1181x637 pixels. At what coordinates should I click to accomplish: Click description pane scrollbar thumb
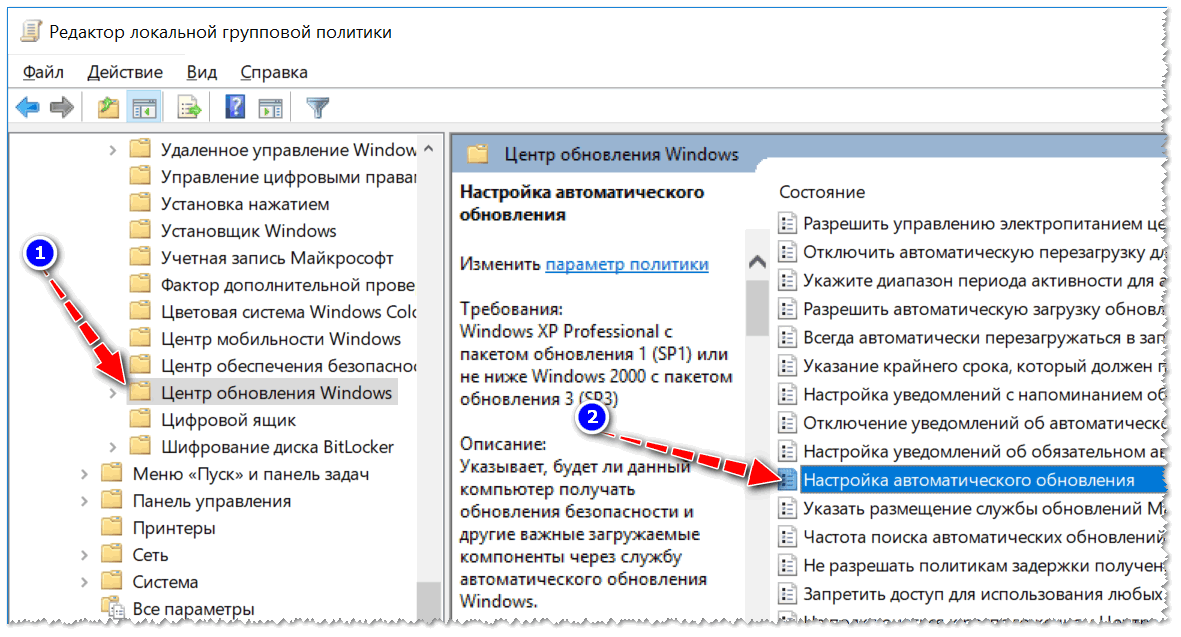pyautogui.click(x=757, y=308)
